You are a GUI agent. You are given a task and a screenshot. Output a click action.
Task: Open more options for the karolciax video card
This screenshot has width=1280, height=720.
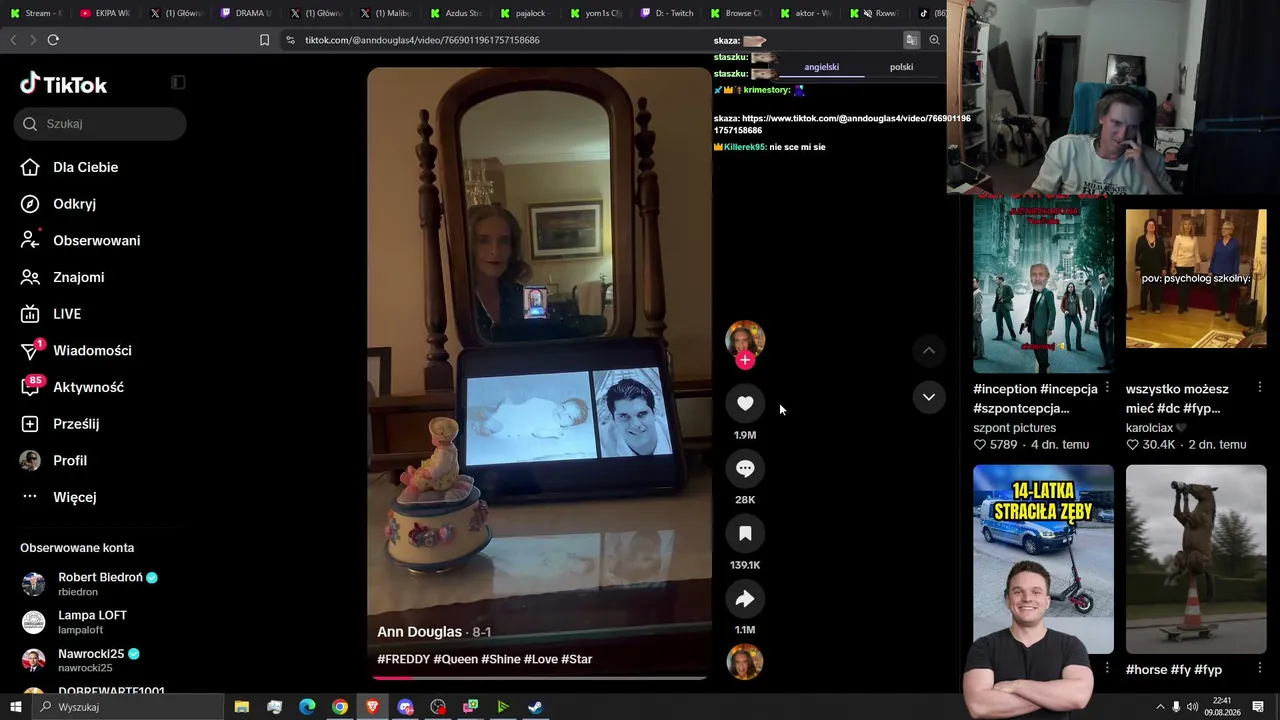coord(1259,388)
